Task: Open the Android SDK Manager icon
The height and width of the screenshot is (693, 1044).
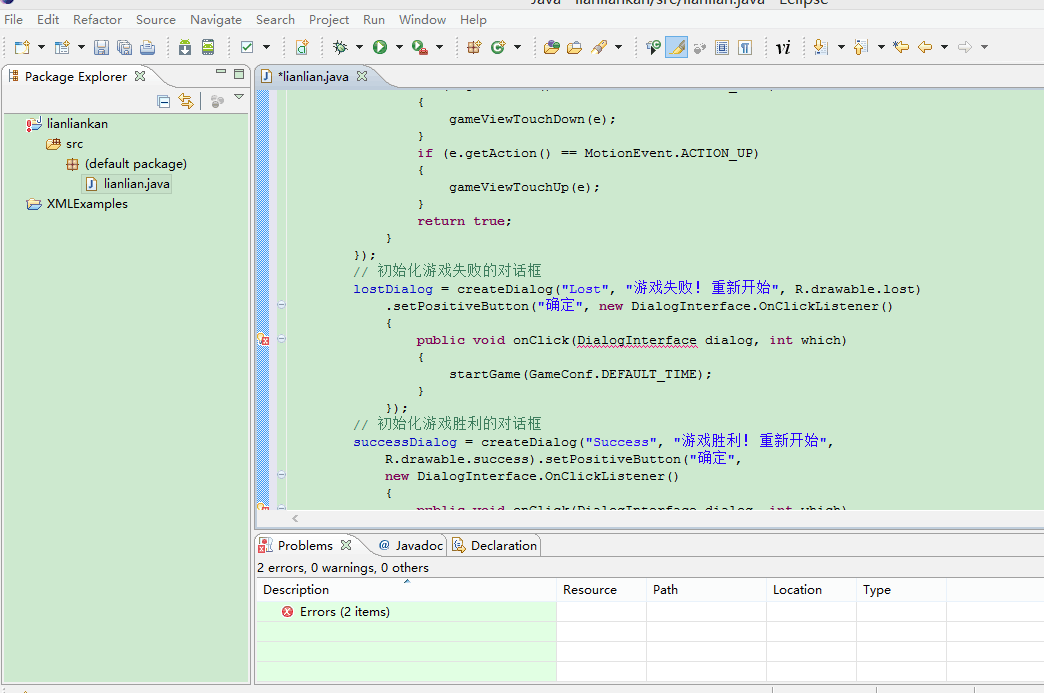Action: coord(185,47)
